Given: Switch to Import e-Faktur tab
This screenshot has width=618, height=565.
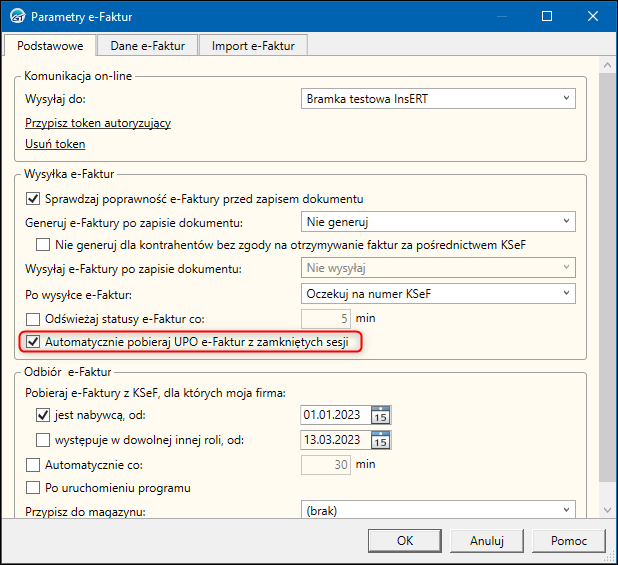Looking at the screenshot, I should (x=253, y=45).
